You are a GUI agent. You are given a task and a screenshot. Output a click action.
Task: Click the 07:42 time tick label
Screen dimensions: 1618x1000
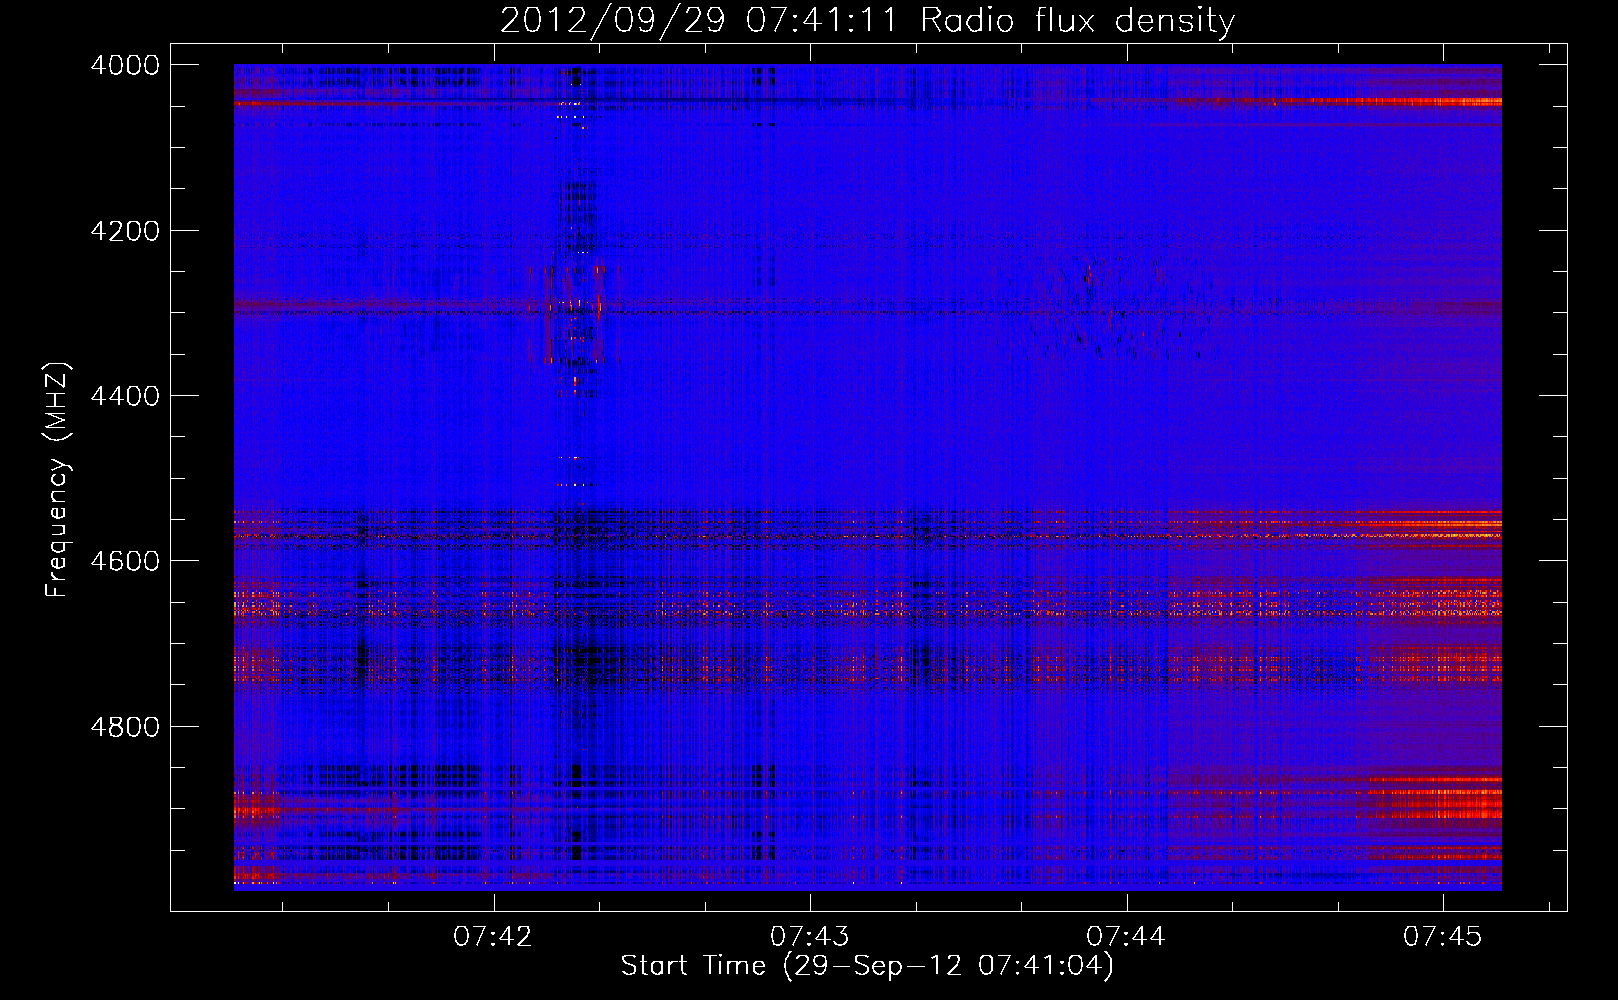click(493, 936)
